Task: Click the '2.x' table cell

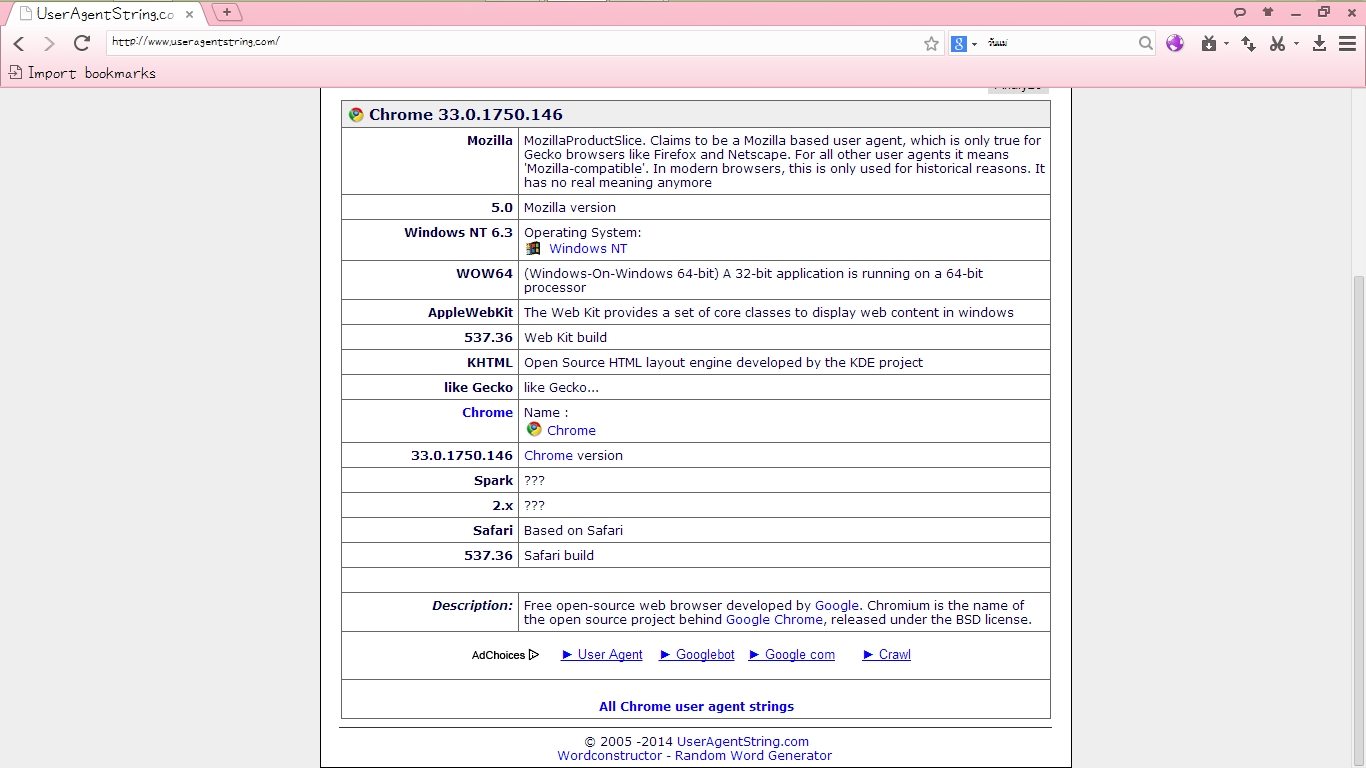Action: point(430,505)
